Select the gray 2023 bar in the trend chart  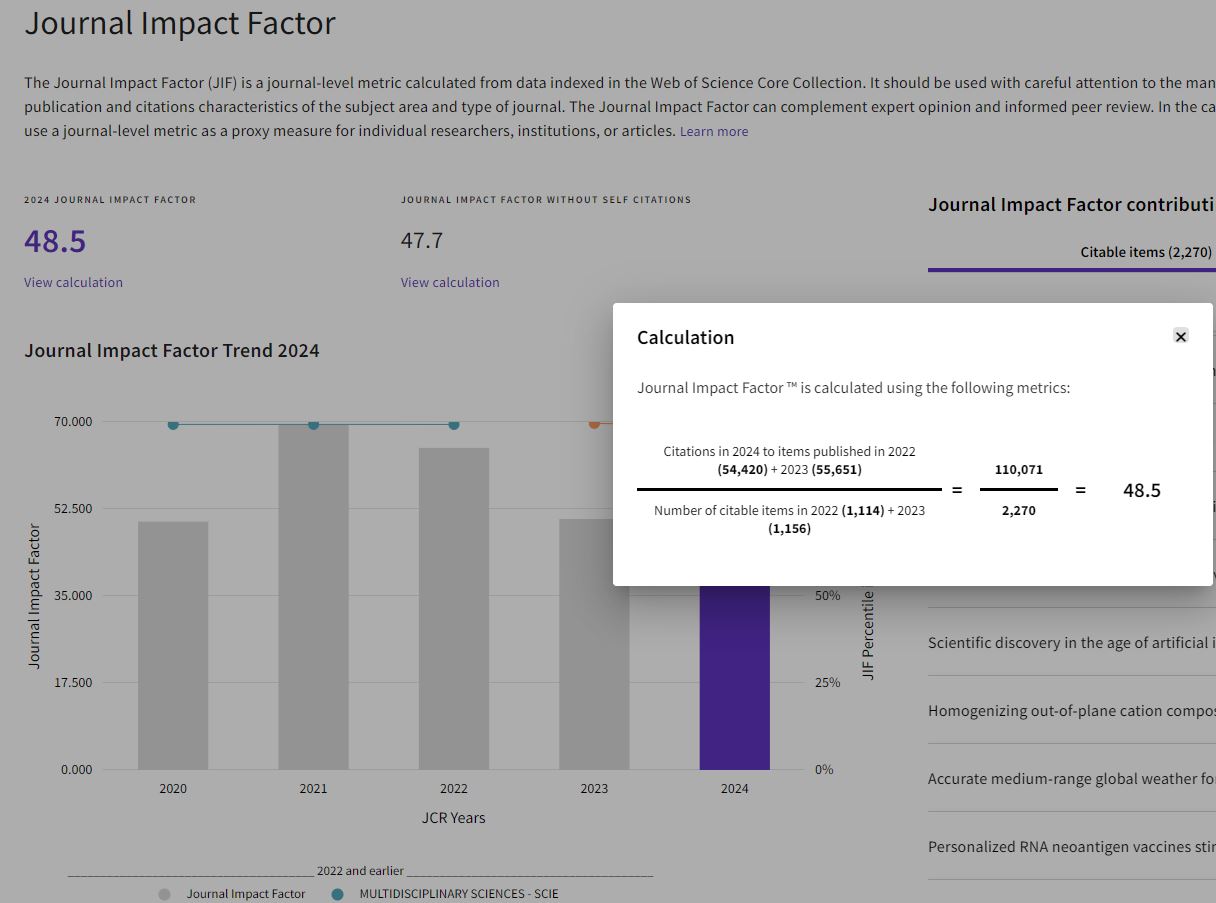coord(594,644)
